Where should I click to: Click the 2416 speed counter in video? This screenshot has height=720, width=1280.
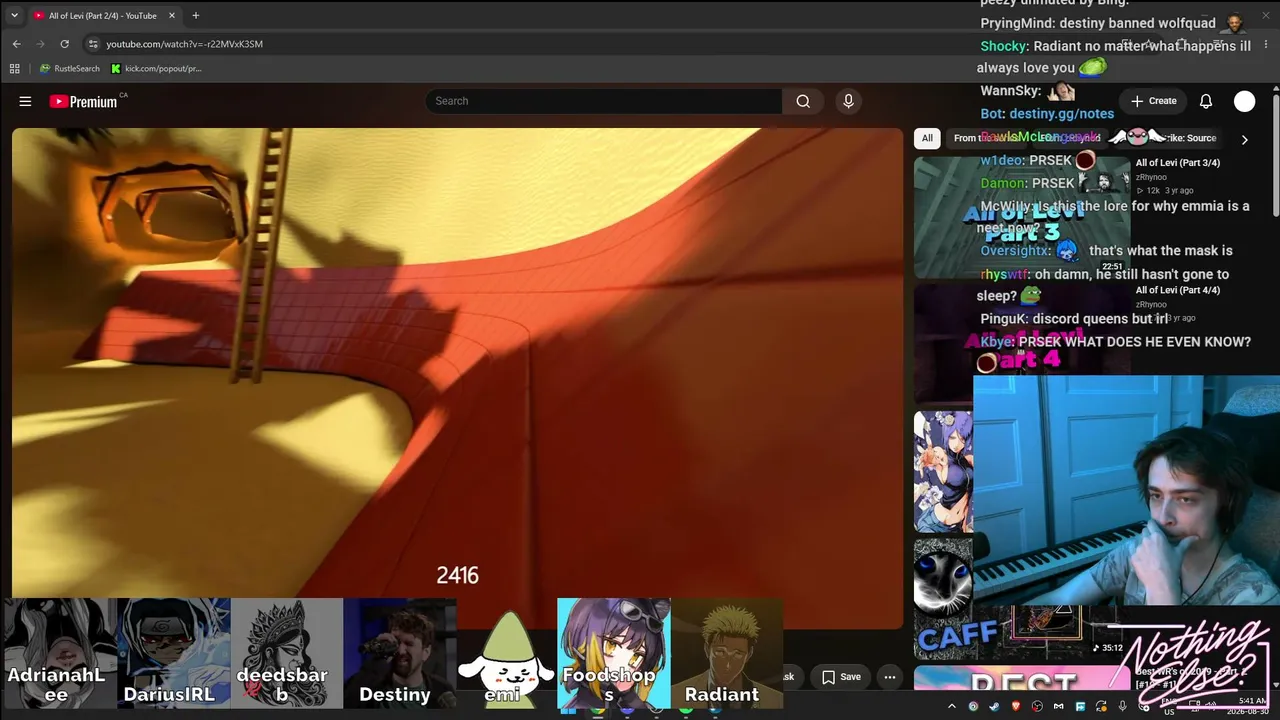[x=457, y=575]
